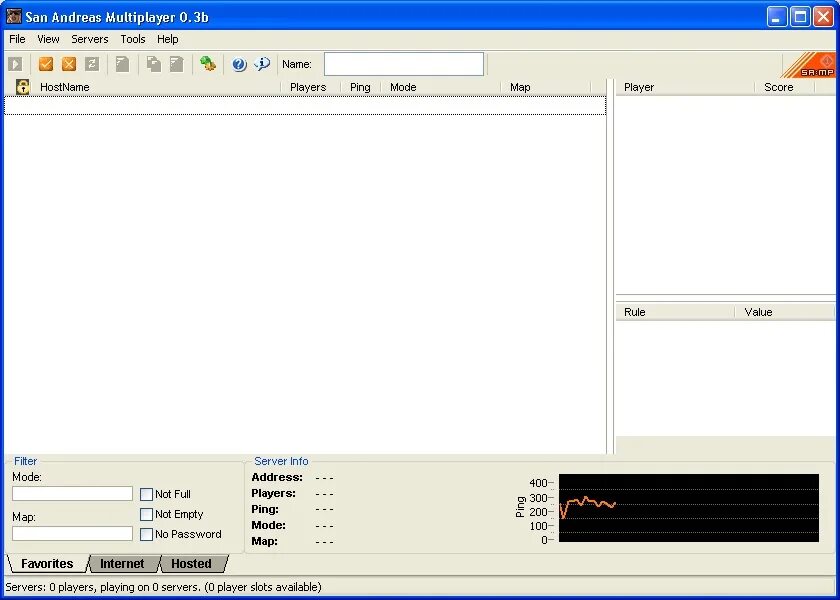Click the Copy Server Info icon
The height and width of the screenshot is (600, 840).
[x=154, y=64]
